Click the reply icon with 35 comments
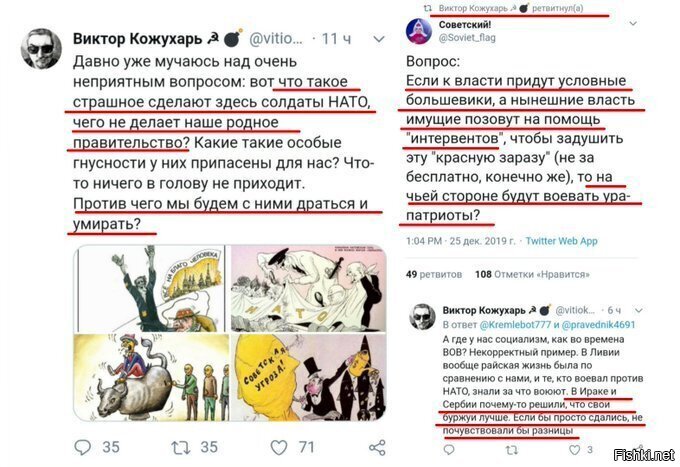The height and width of the screenshot is (467, 680). (83, 447)
